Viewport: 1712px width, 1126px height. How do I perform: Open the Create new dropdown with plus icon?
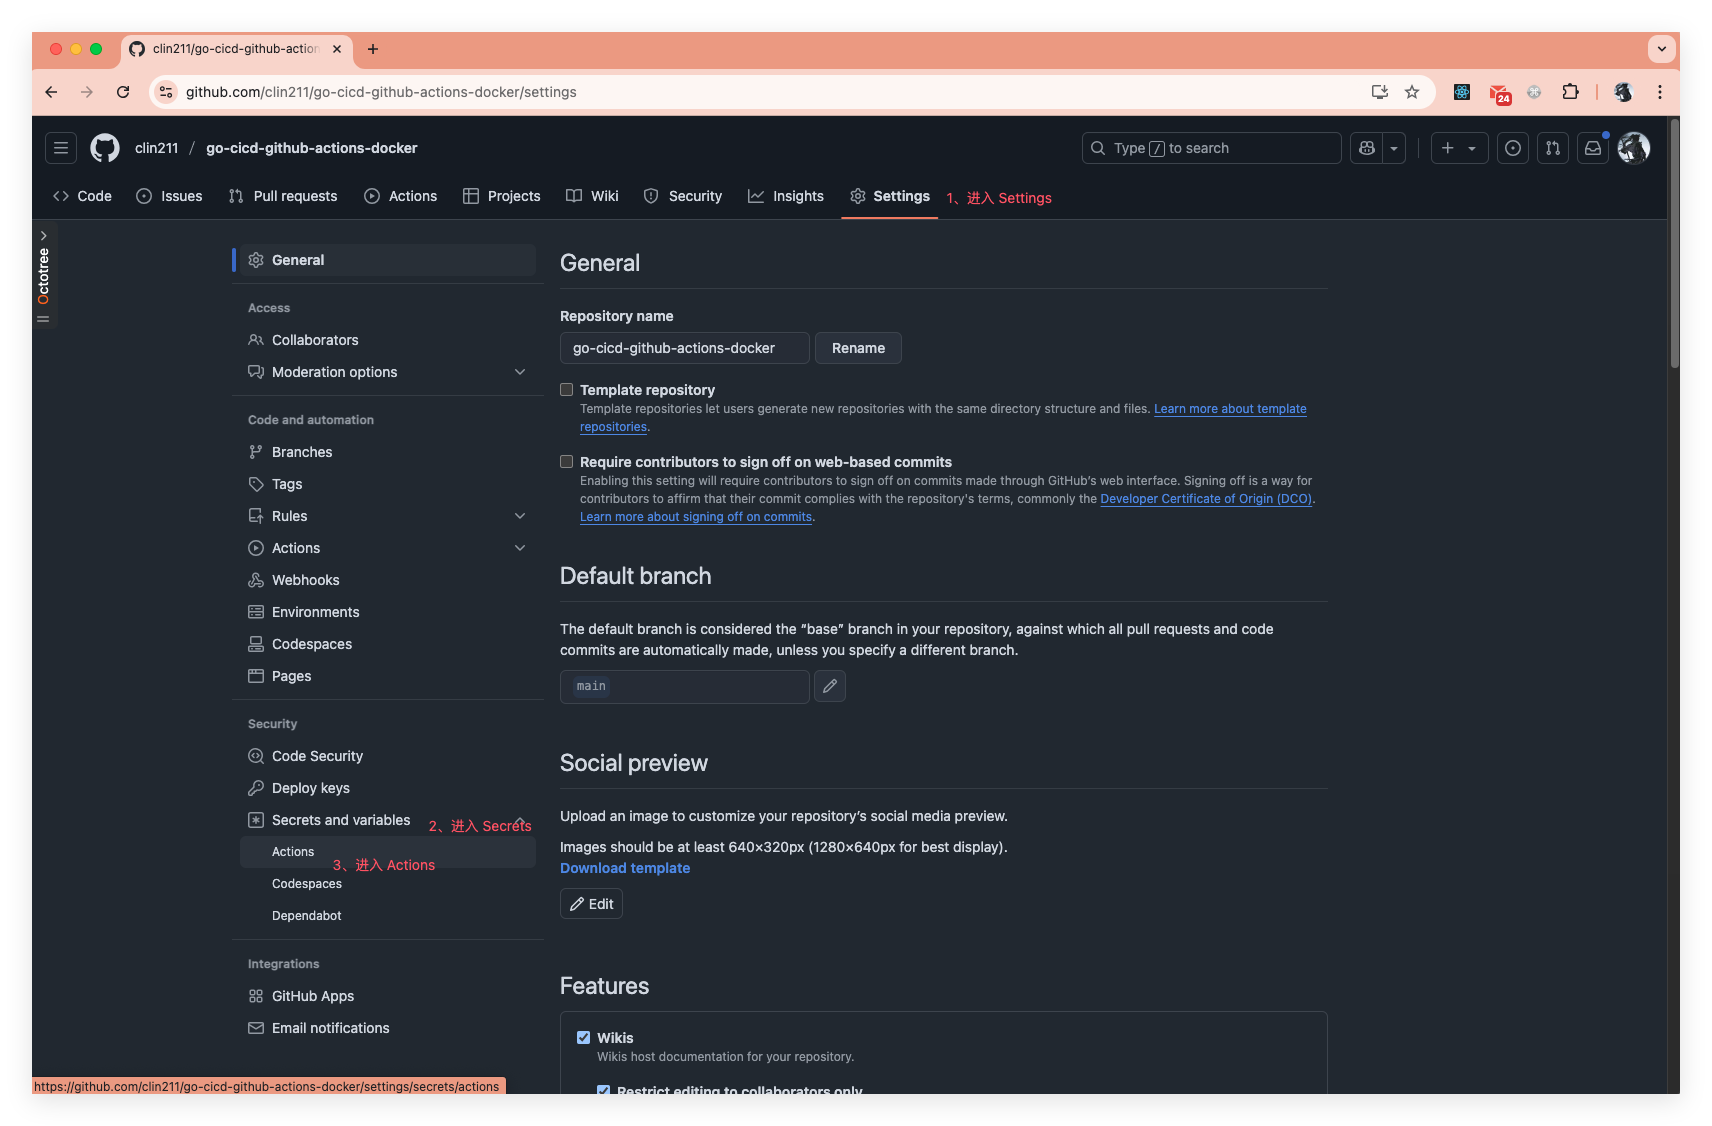(x=1459, y=148)
